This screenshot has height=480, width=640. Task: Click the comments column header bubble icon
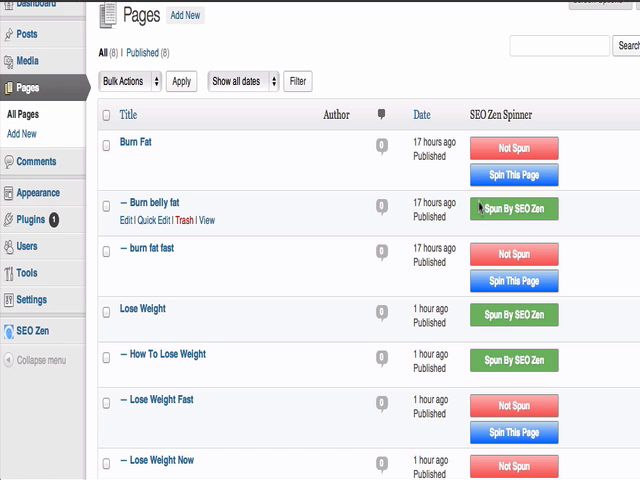click(x=381, y=114)
